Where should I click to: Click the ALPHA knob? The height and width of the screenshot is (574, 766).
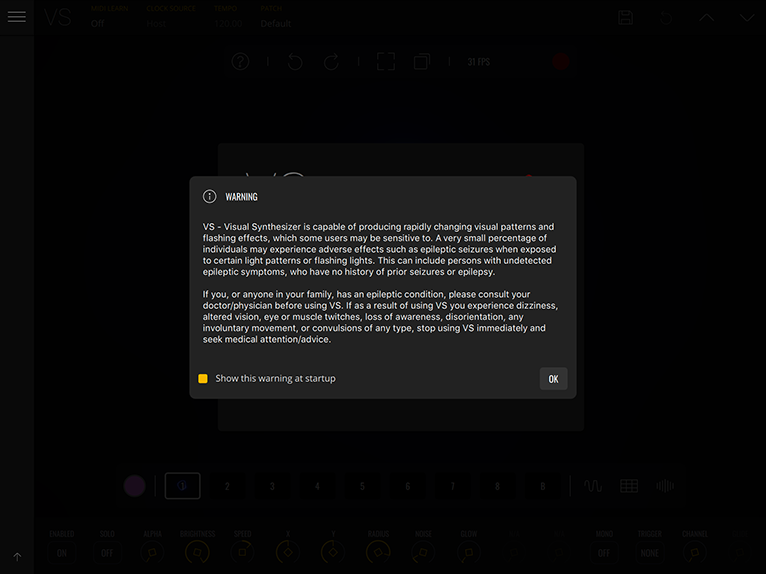pos(152,553)
